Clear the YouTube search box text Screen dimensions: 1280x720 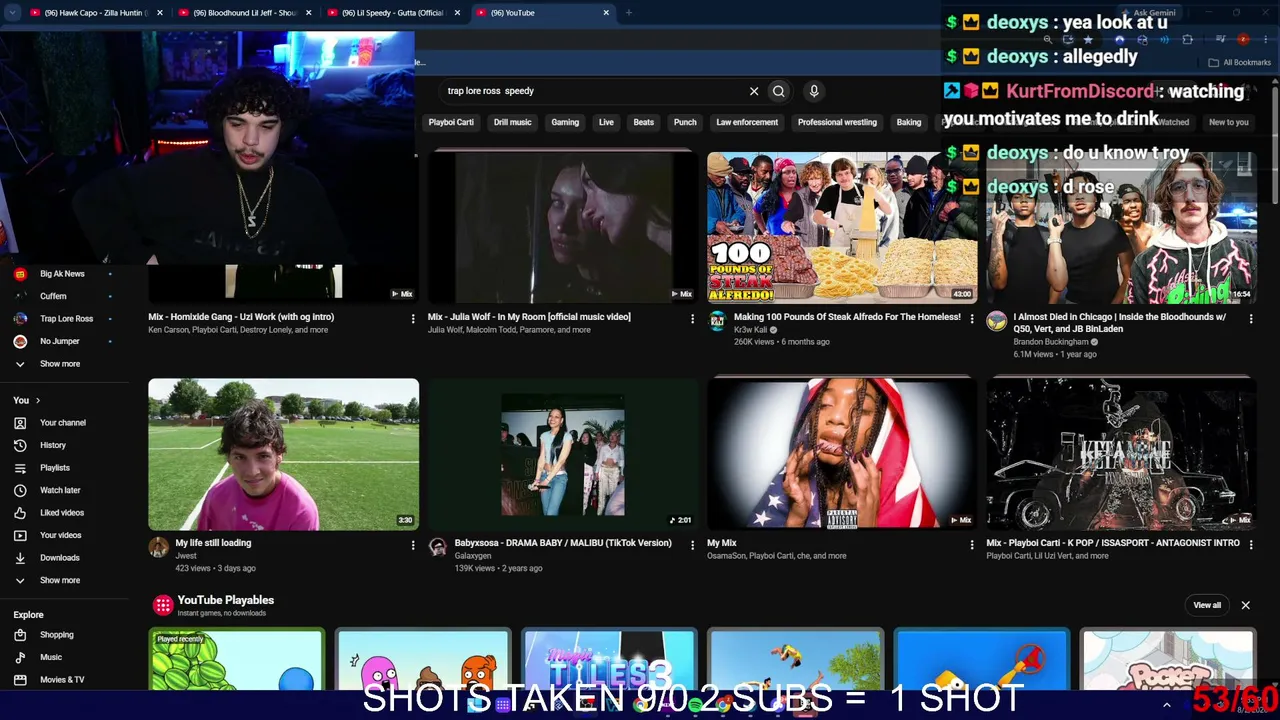pos(754,91)
